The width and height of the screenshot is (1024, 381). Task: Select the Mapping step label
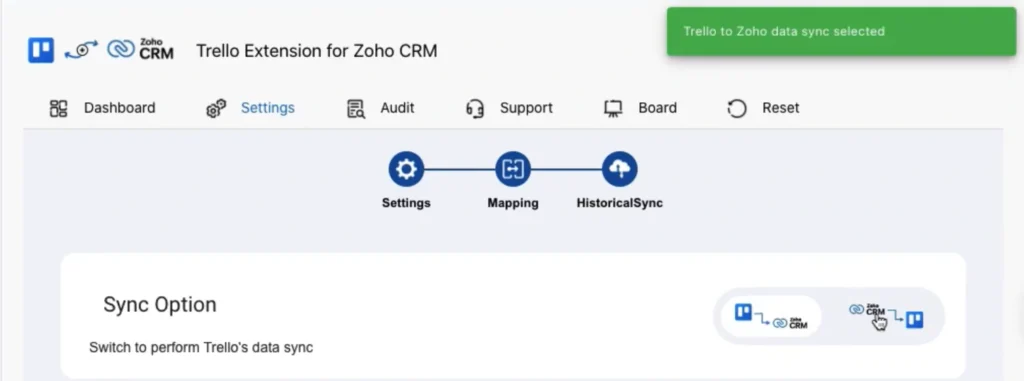(513, 203)
